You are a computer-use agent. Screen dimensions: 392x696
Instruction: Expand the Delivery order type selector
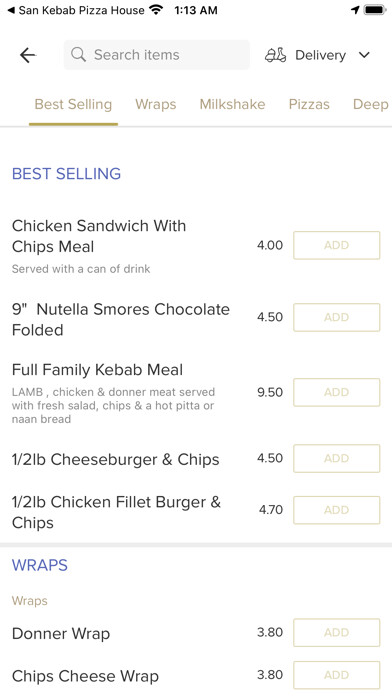317,55
